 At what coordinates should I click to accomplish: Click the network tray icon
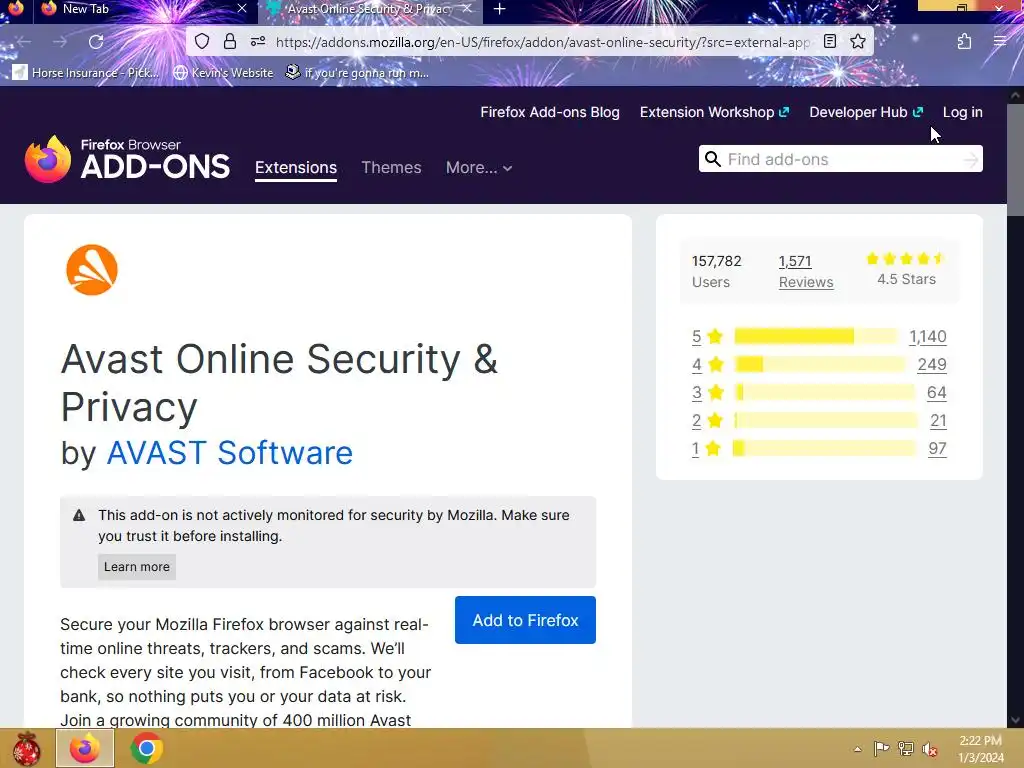click(x=906, y=748)
